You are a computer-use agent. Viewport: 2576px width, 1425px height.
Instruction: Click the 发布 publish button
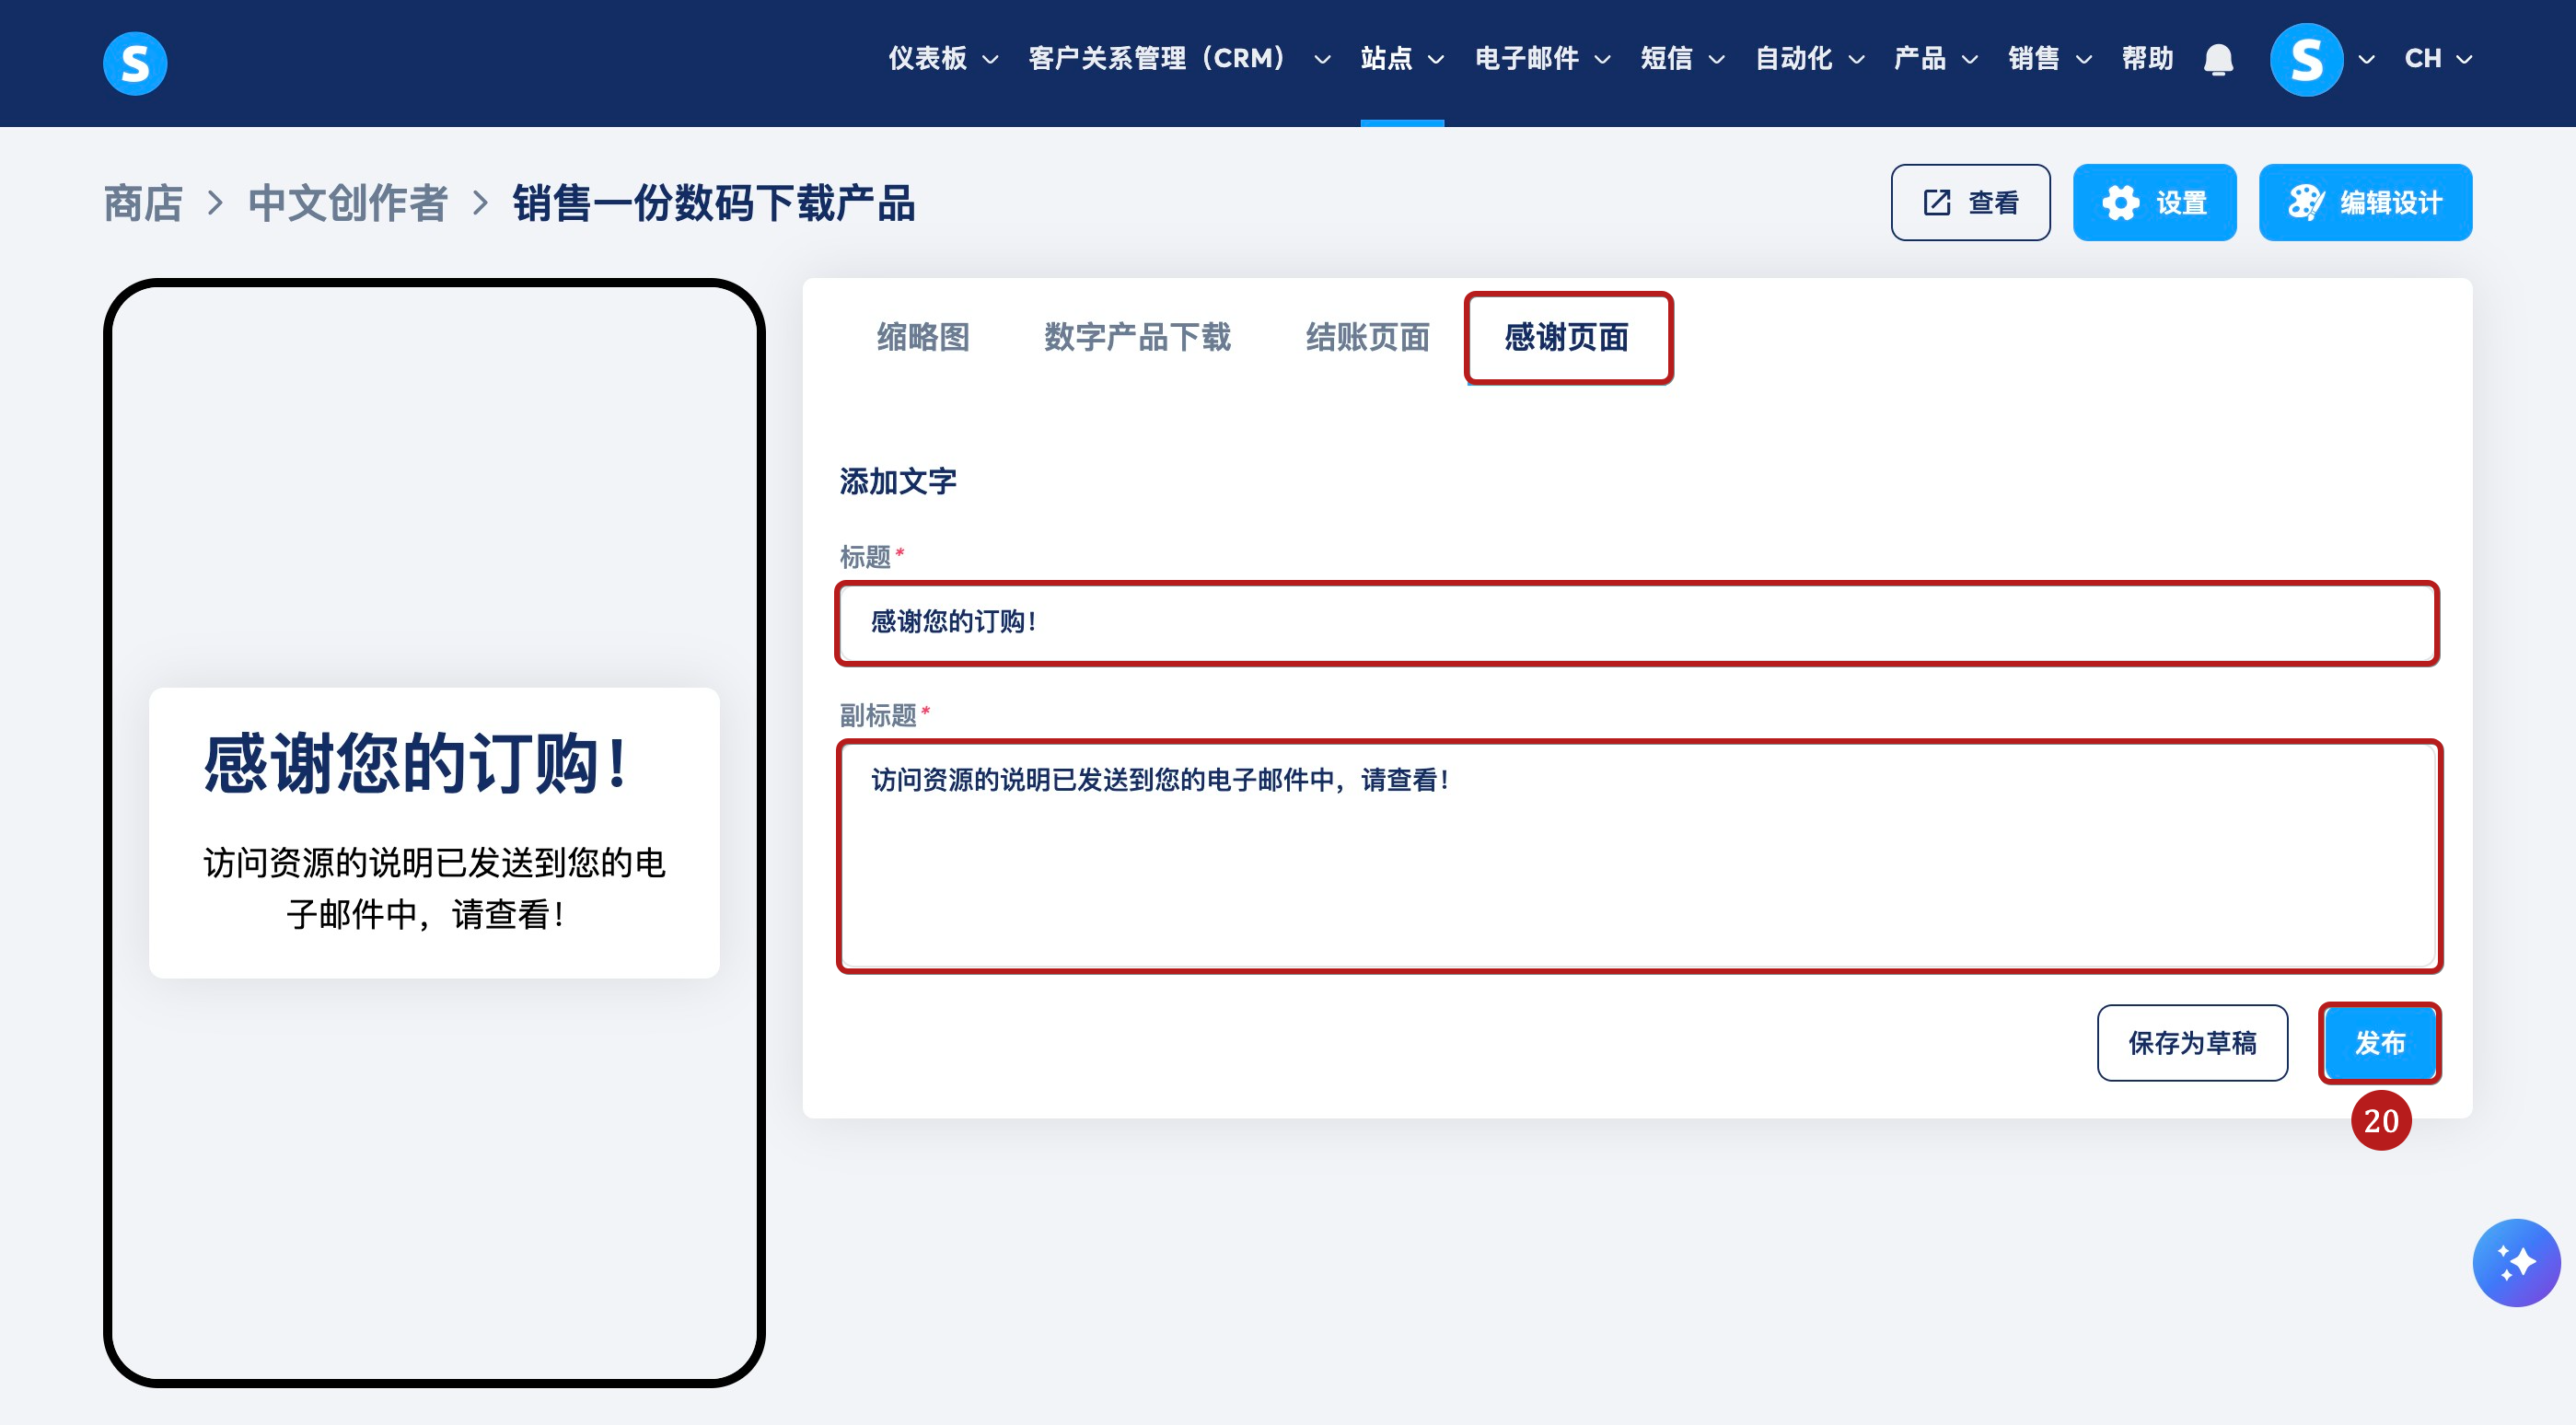click(x=2379, y=1043)
